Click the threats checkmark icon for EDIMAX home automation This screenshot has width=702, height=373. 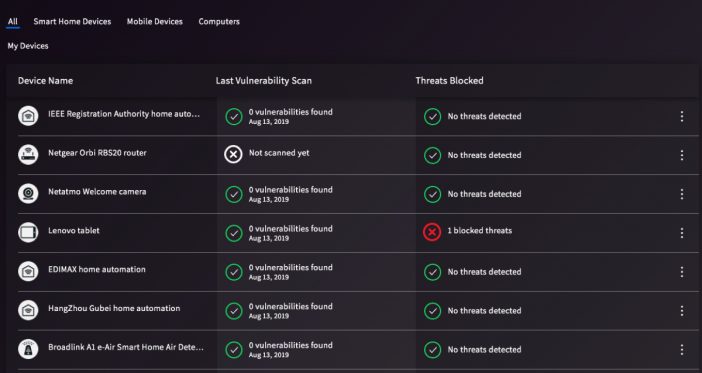pos(432,272)
